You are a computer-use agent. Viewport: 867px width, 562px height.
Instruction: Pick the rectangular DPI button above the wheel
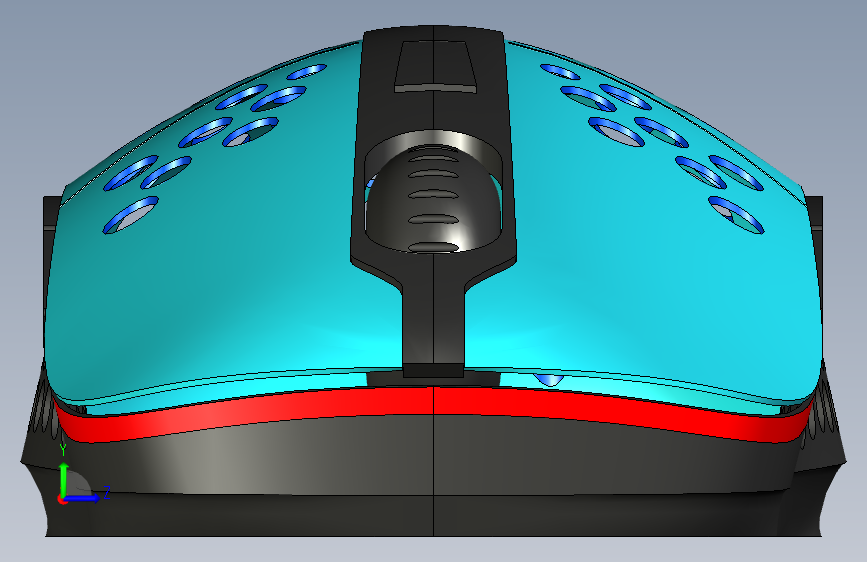click(435, 66)
